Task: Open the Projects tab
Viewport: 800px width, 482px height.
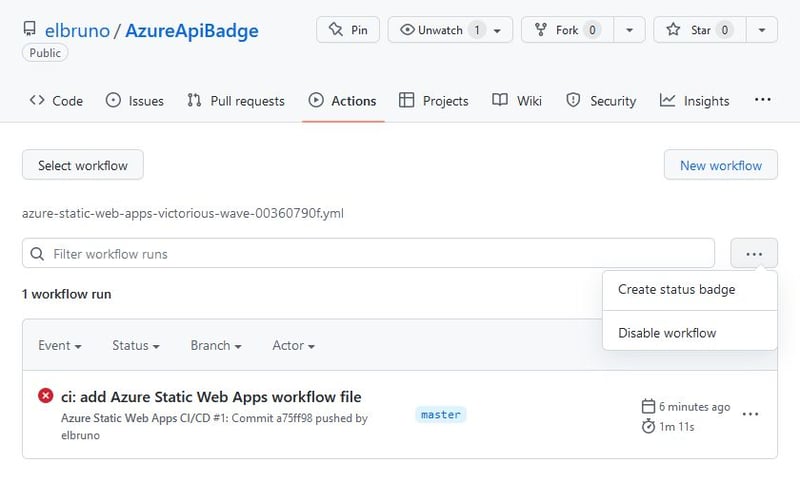Action: [x=434, y=100]
